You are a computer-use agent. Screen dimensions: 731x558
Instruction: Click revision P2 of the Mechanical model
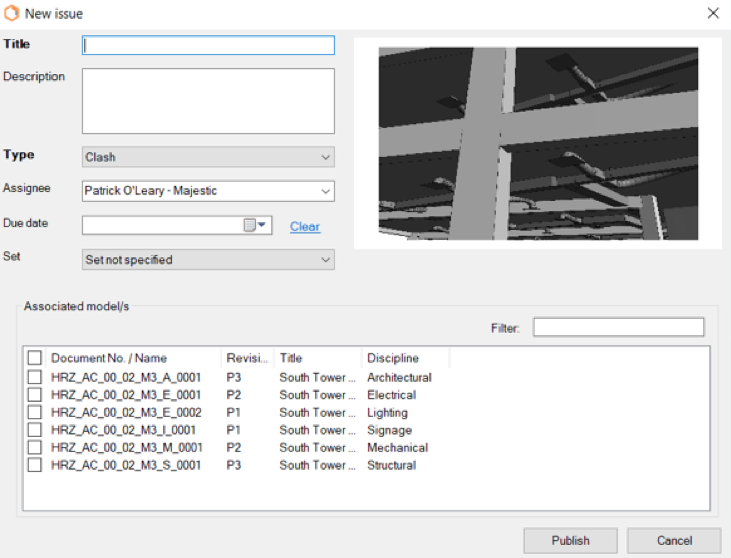click(234, 448)
